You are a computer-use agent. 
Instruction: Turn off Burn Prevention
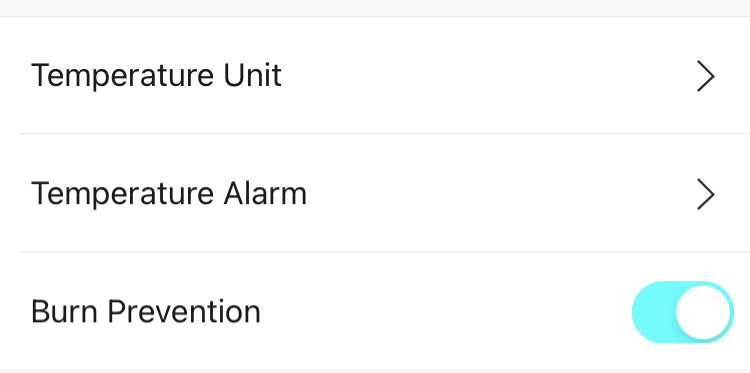(683, 312)
